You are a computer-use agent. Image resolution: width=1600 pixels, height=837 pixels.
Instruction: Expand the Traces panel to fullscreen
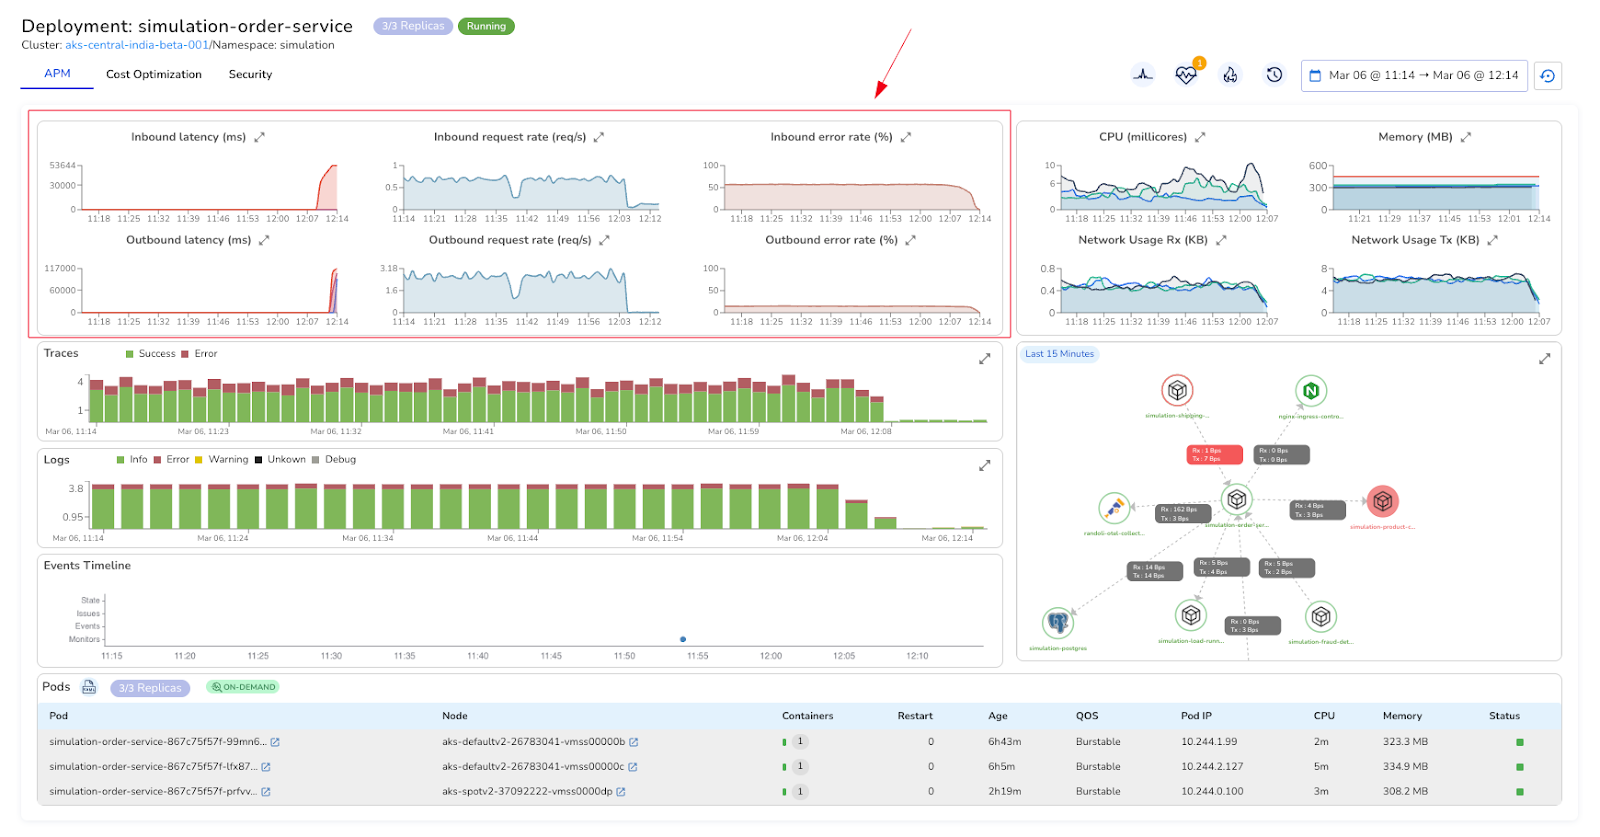(x=985, y=358)
